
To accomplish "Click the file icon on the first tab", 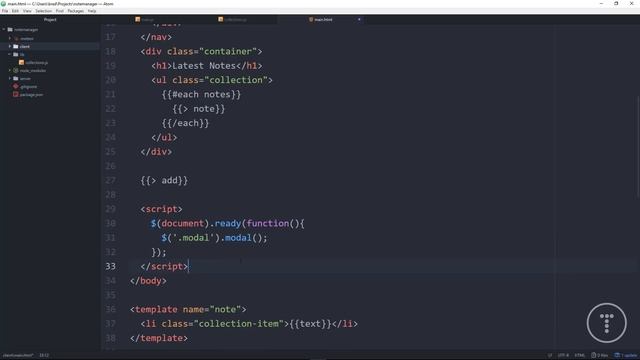I will pyautogui.click(x=138, y=19).
